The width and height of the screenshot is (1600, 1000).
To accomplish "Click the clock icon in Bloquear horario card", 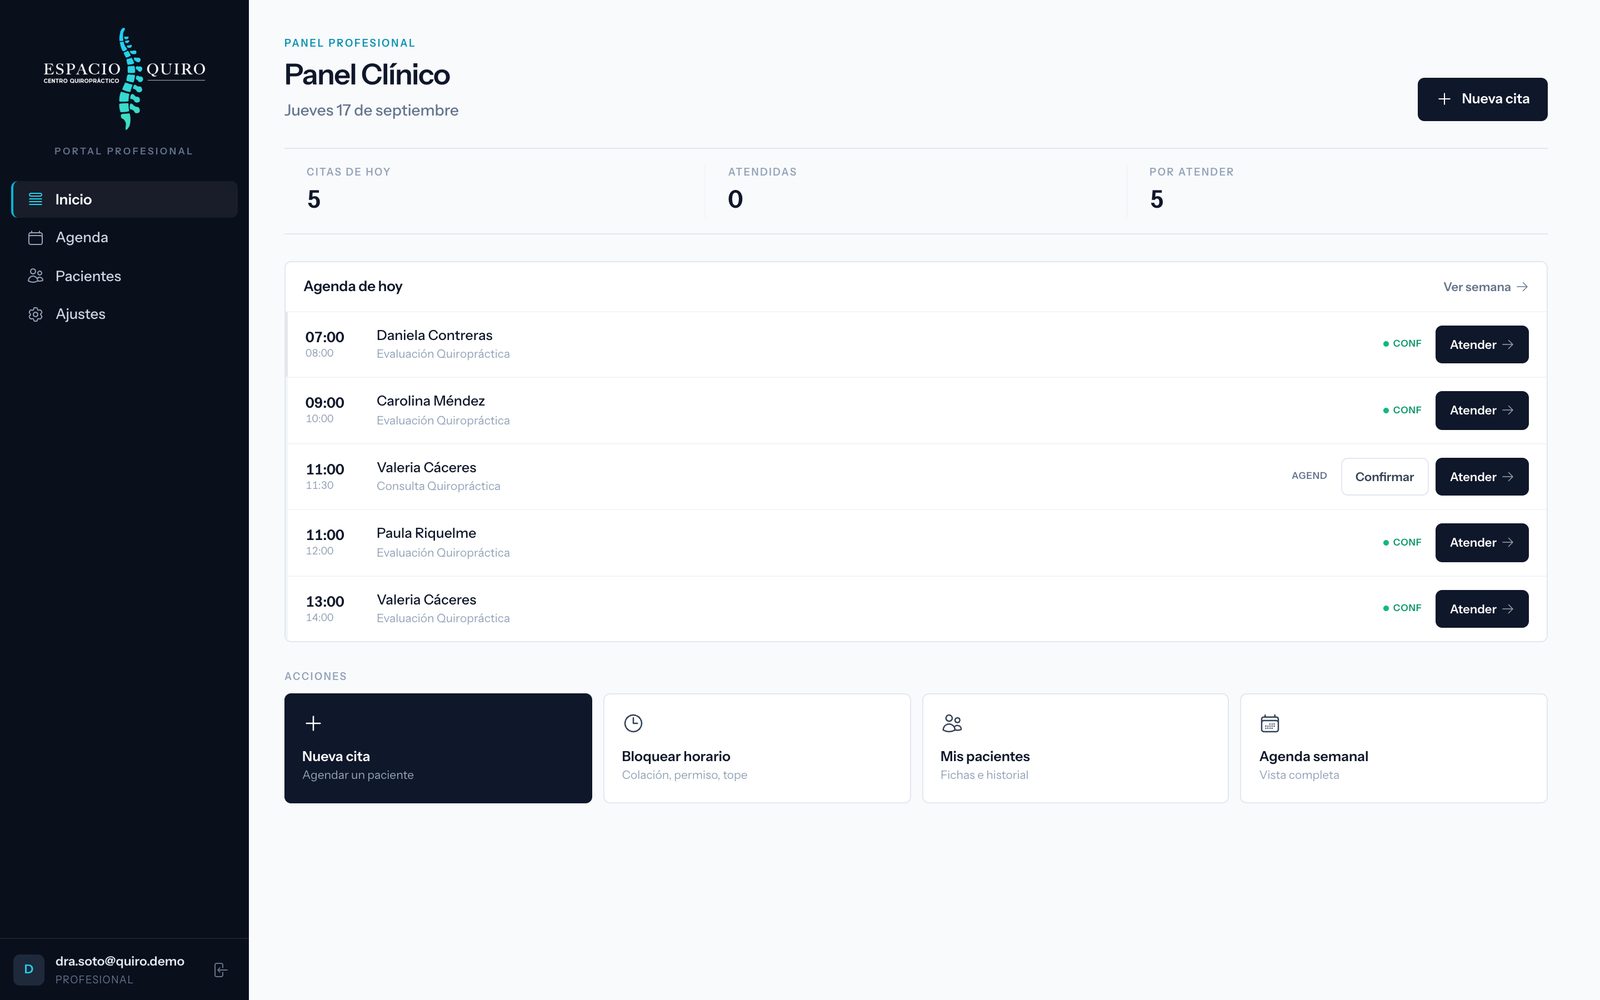I will pyautogui.click(x=633, y=723).
